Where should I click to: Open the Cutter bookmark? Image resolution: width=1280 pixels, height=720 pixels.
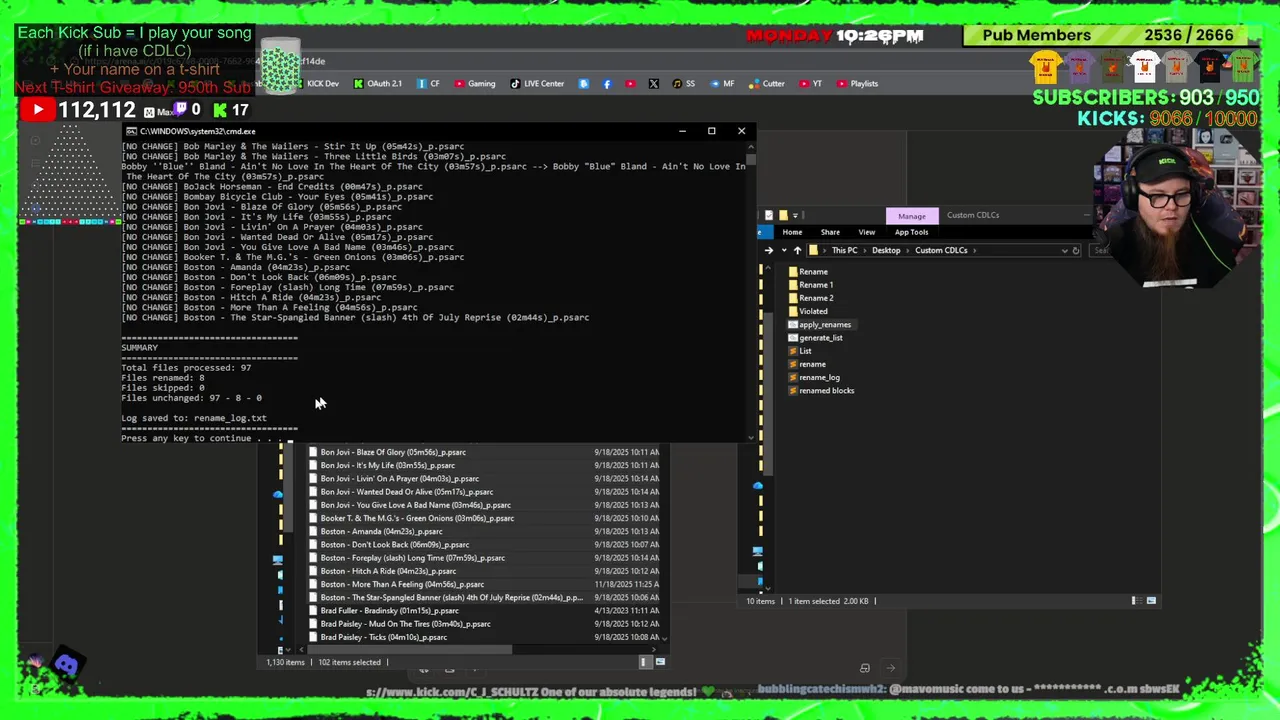tap(767, 84)
